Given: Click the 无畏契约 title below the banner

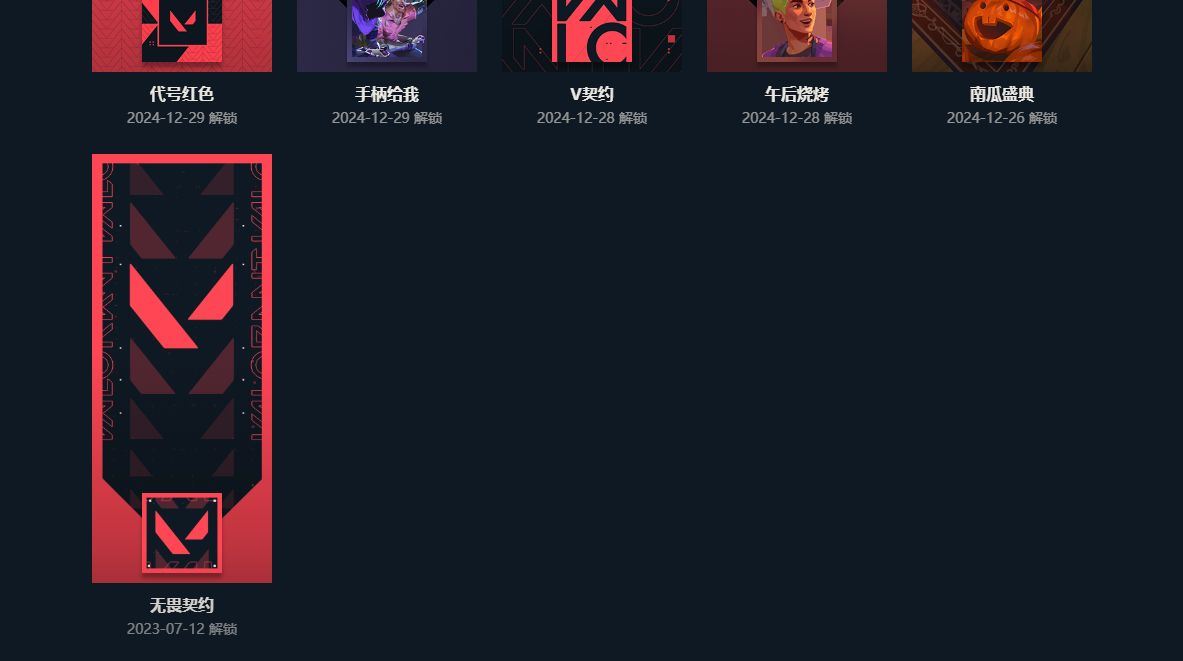Looking at the screenshot, I should click(x=182, y=605).
